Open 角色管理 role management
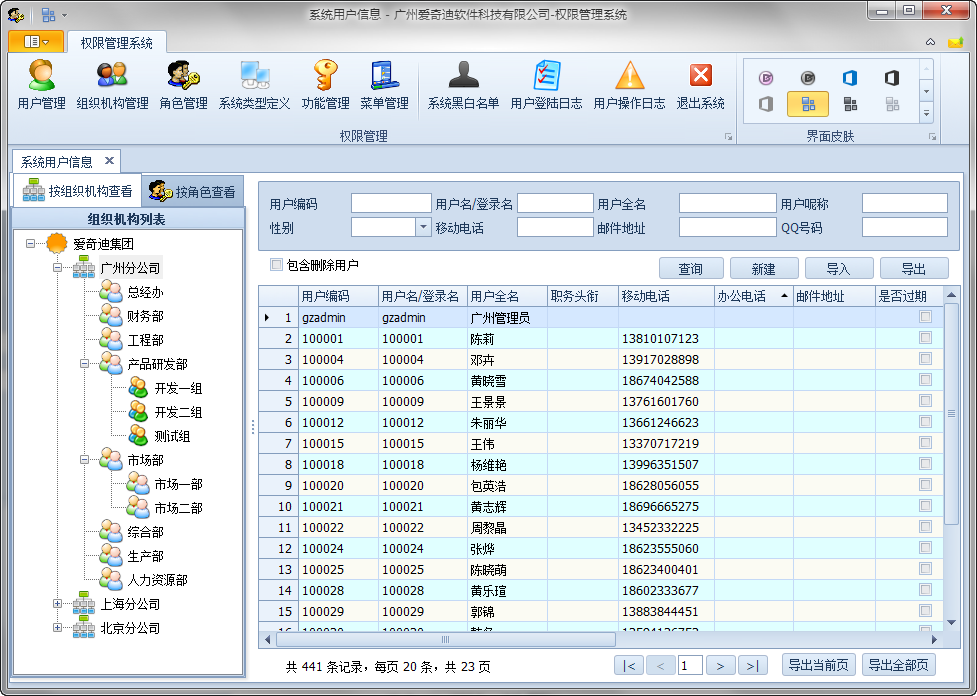Screen dimensions: 977x696 (183, 85)
